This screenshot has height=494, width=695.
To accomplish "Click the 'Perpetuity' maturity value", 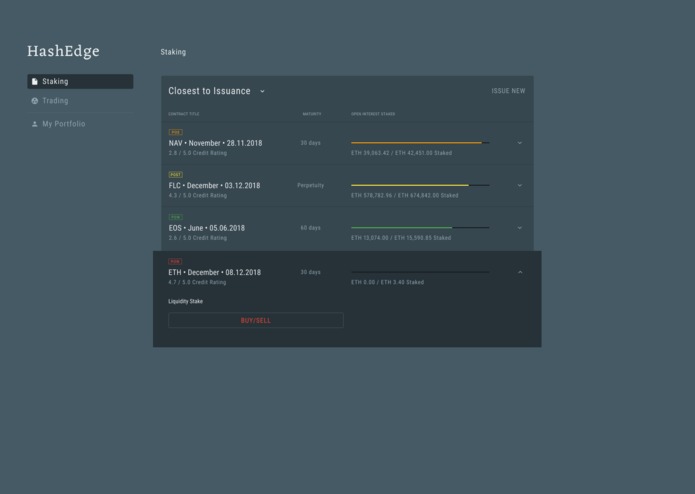I will [x=311, y=185].
